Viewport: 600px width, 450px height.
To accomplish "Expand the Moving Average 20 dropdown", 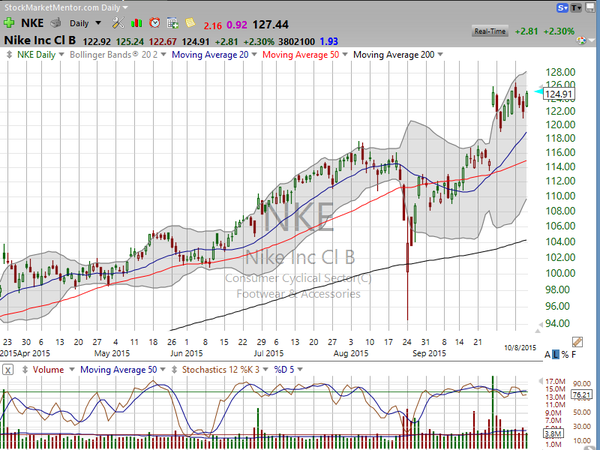I will [x=254, y=55].
